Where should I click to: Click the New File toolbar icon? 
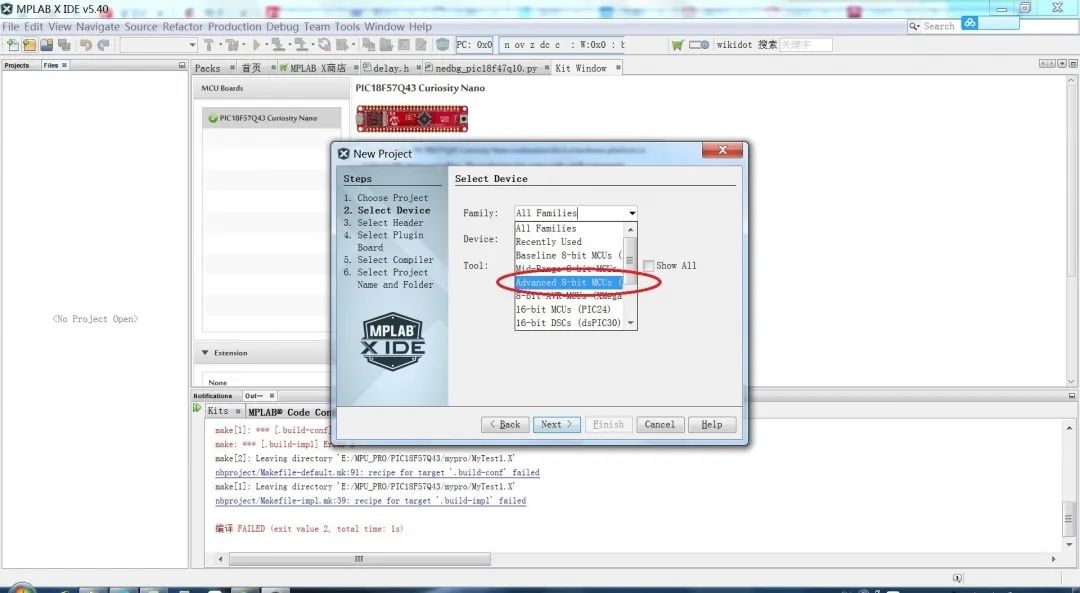point(13,45)
